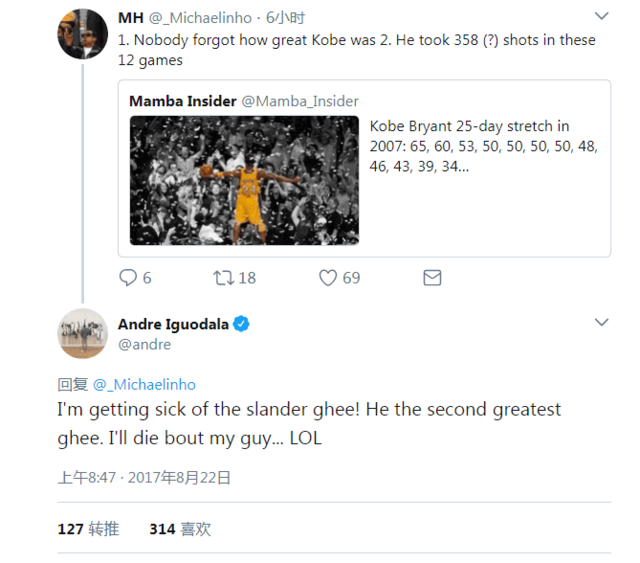Retweet MH's tweet via the arrows icon
Screen dimensions: 640x563
click(x=223, y=278)
